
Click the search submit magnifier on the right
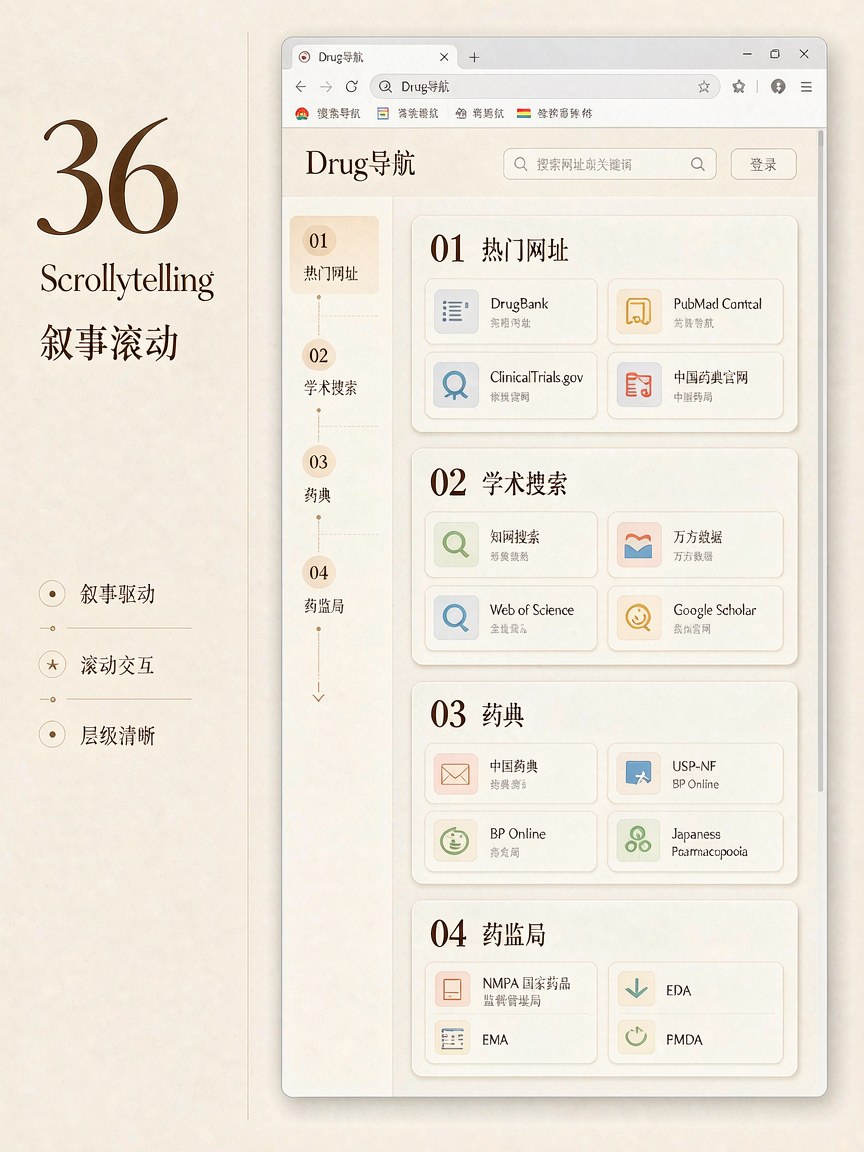click(x=697, y=164)
